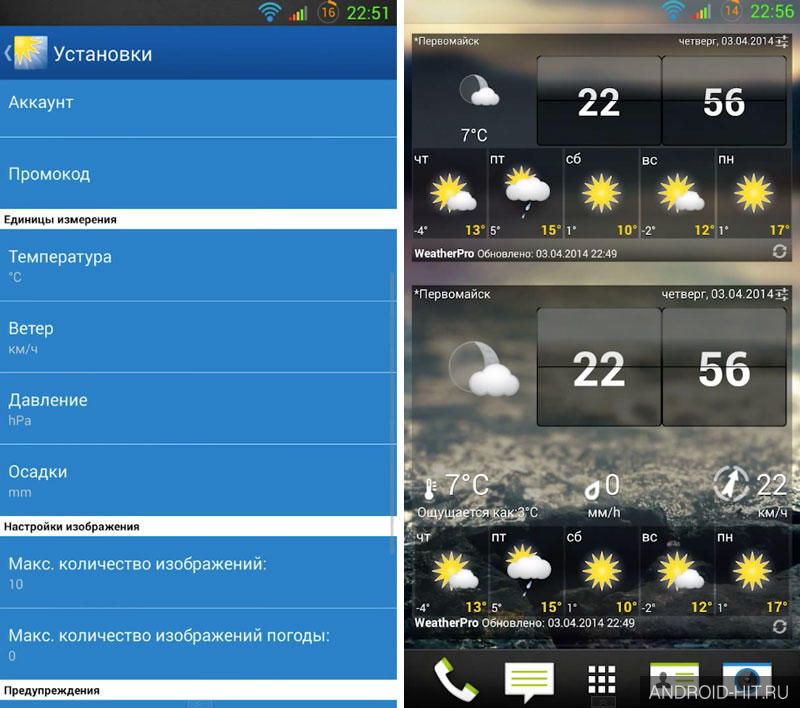
Task: Select пн sunny forecast in top widget
Action: [754, 193]
